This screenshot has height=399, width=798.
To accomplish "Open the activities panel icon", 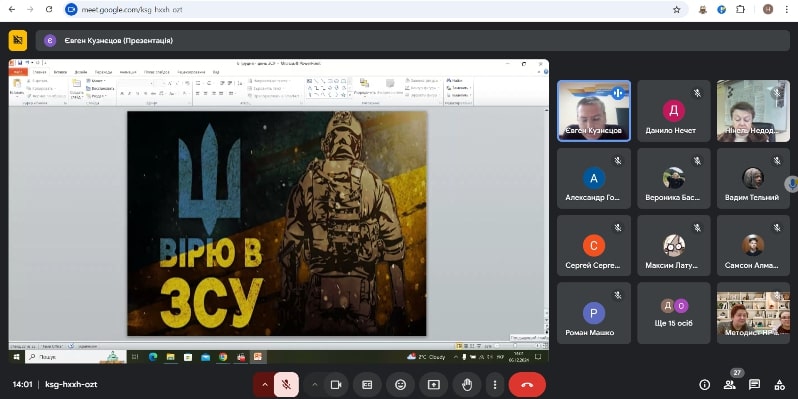I will click(x=779, y=385).
